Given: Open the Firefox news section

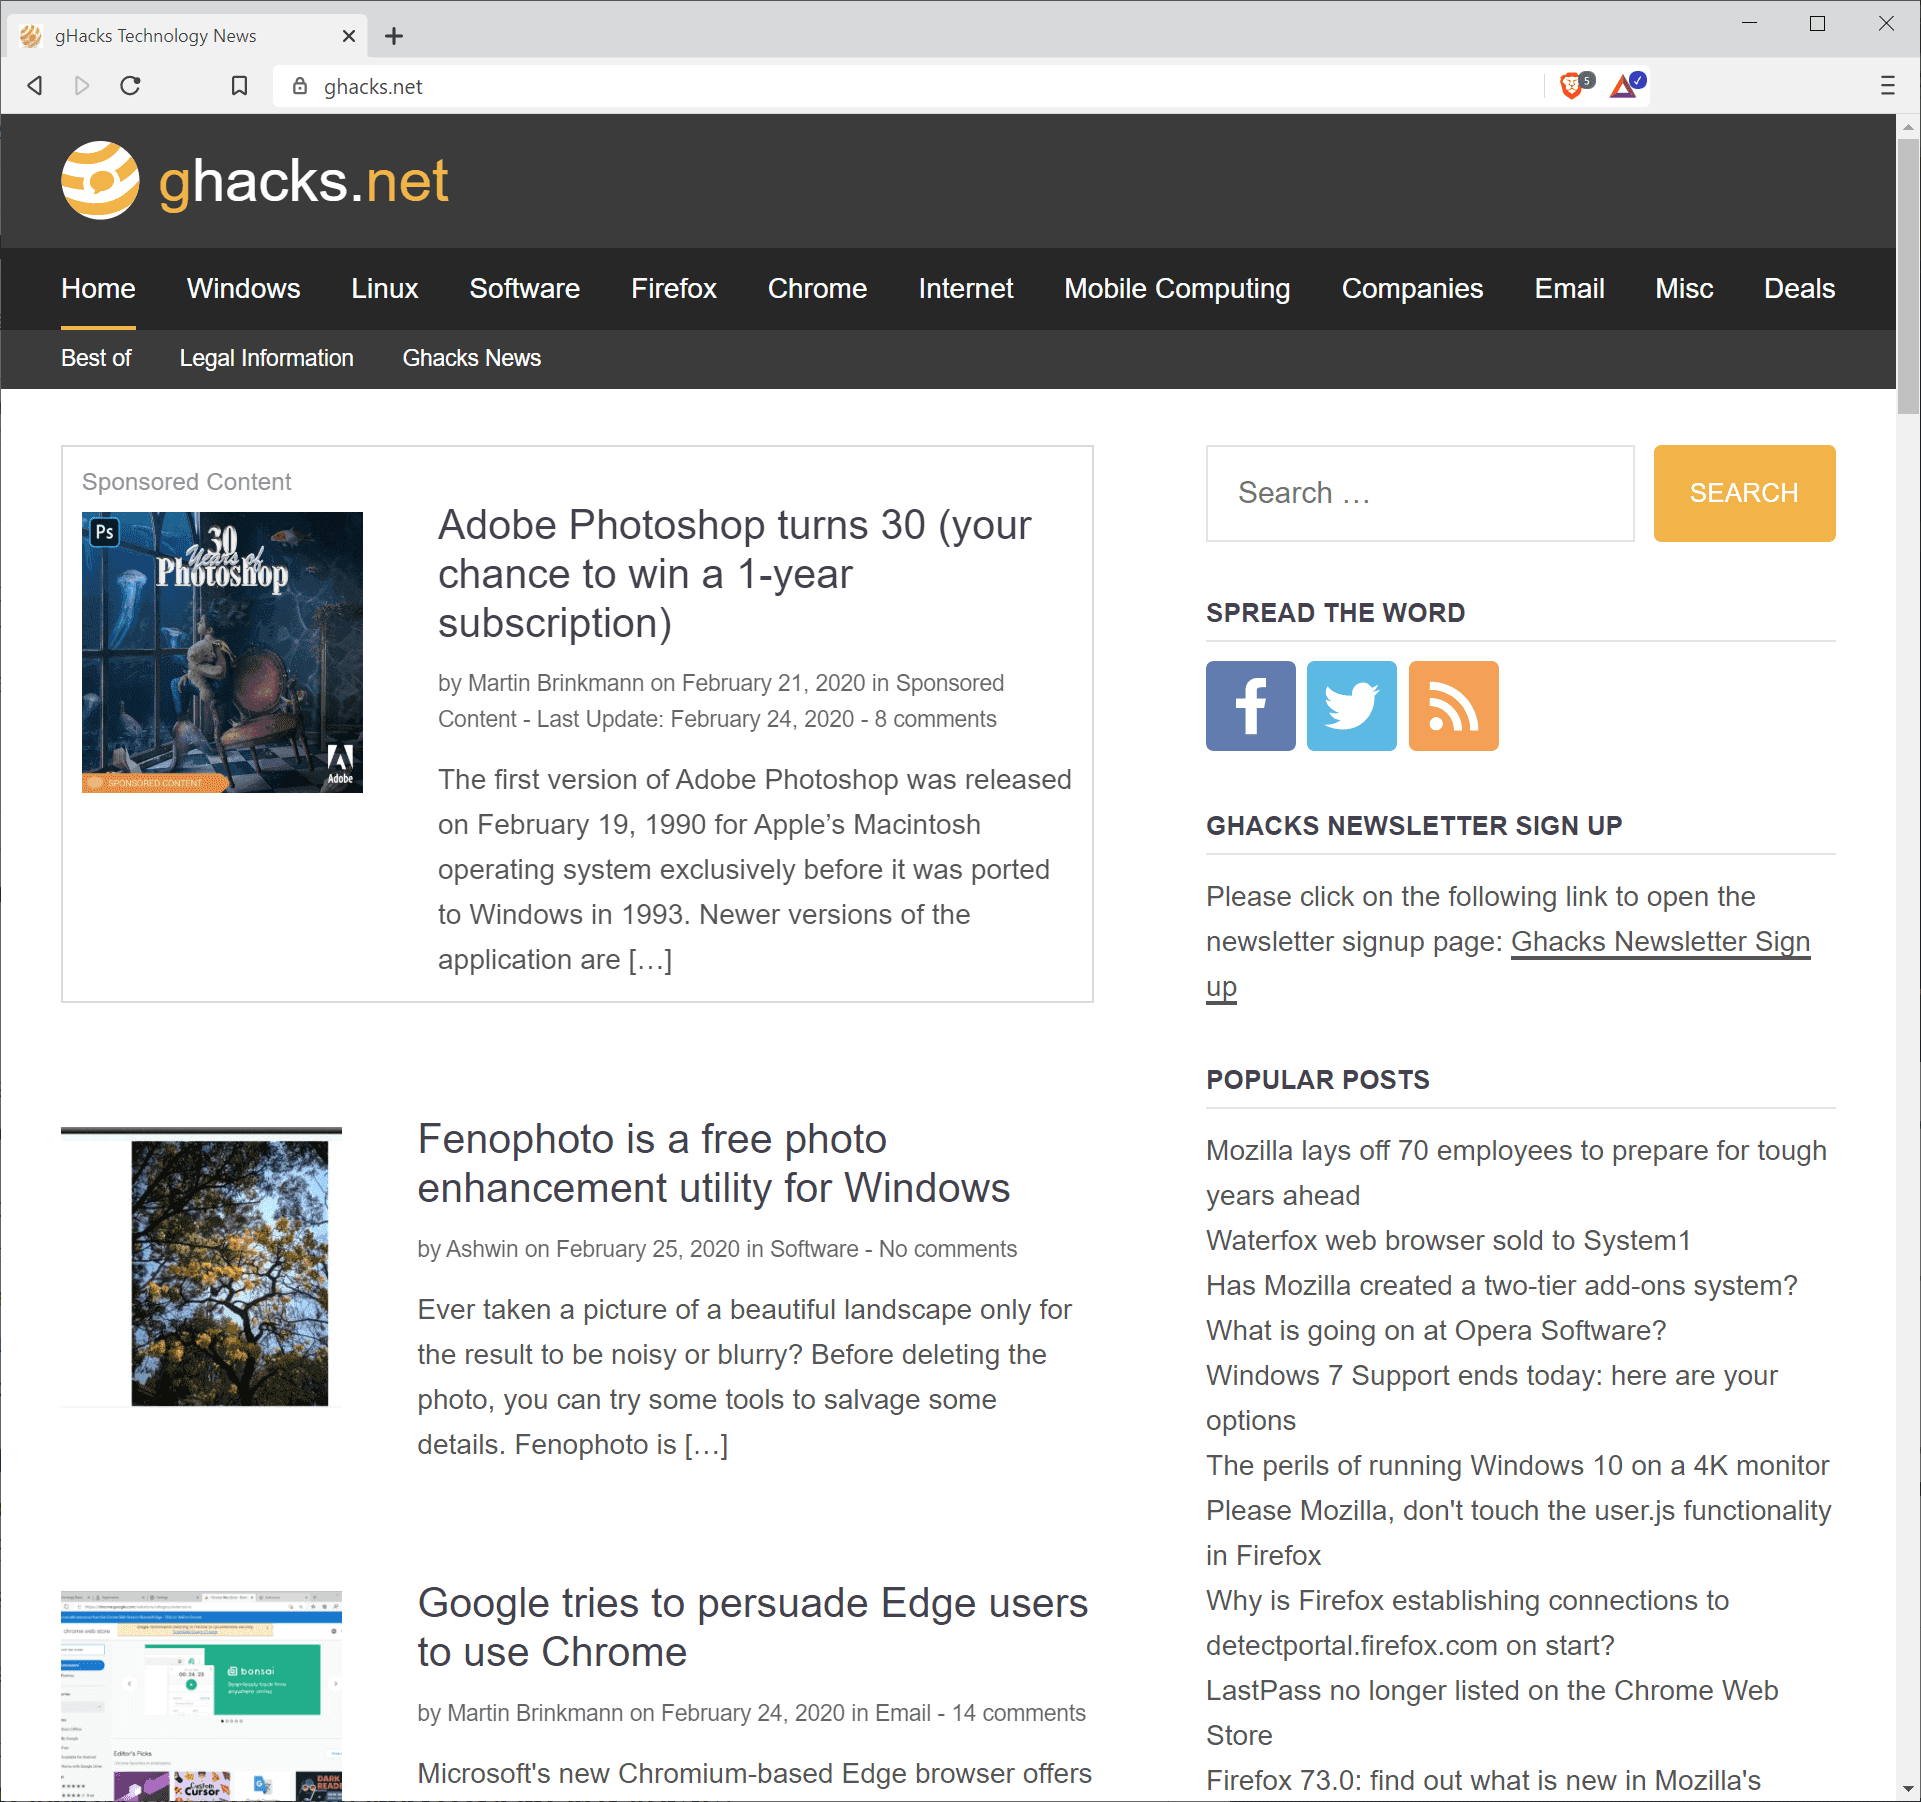Looking at the screenshot, I should coord(673,289).
